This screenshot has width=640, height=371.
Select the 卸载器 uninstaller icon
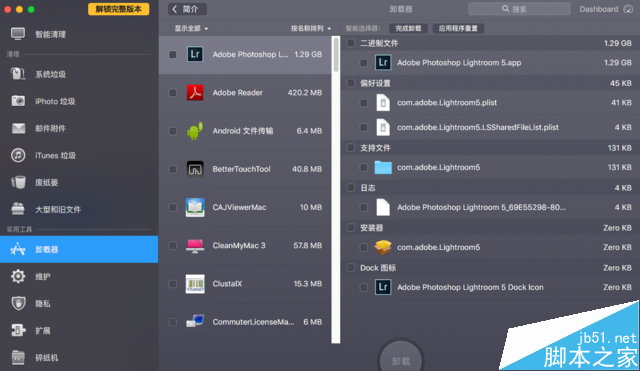(x=18, y=249)
